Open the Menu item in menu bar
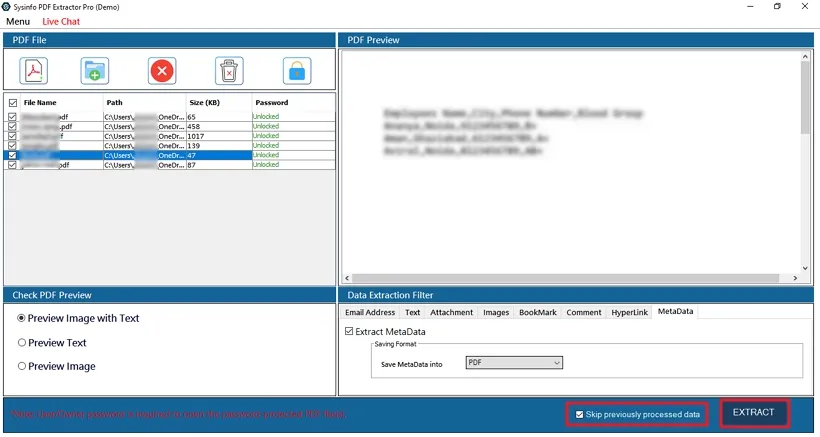Image resolution: width=820 pixels, height=437 pixels. click(18, 21)
